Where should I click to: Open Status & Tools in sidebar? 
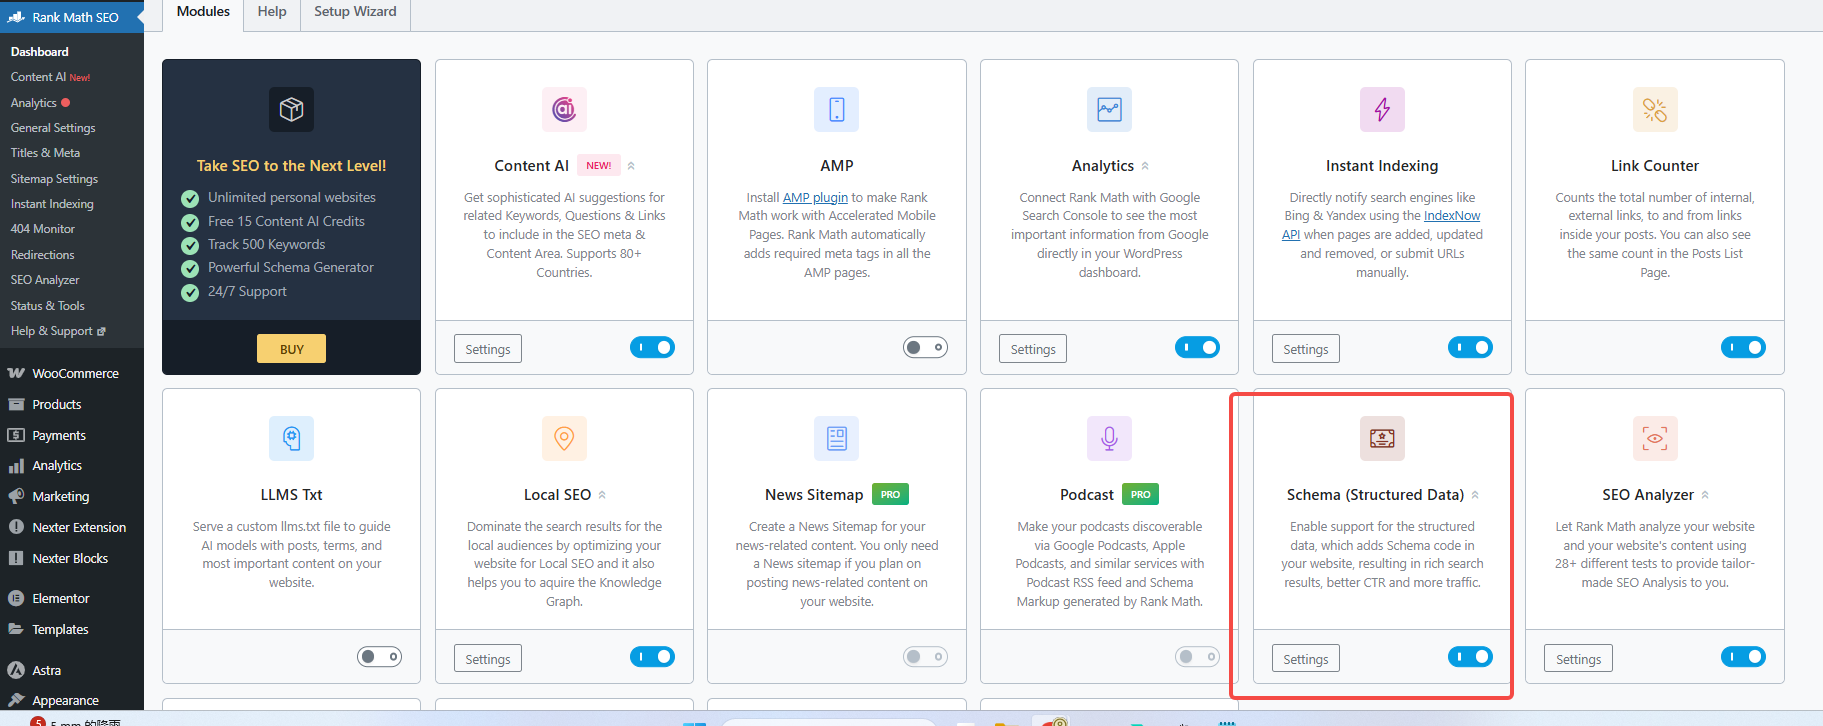point(47,306)
